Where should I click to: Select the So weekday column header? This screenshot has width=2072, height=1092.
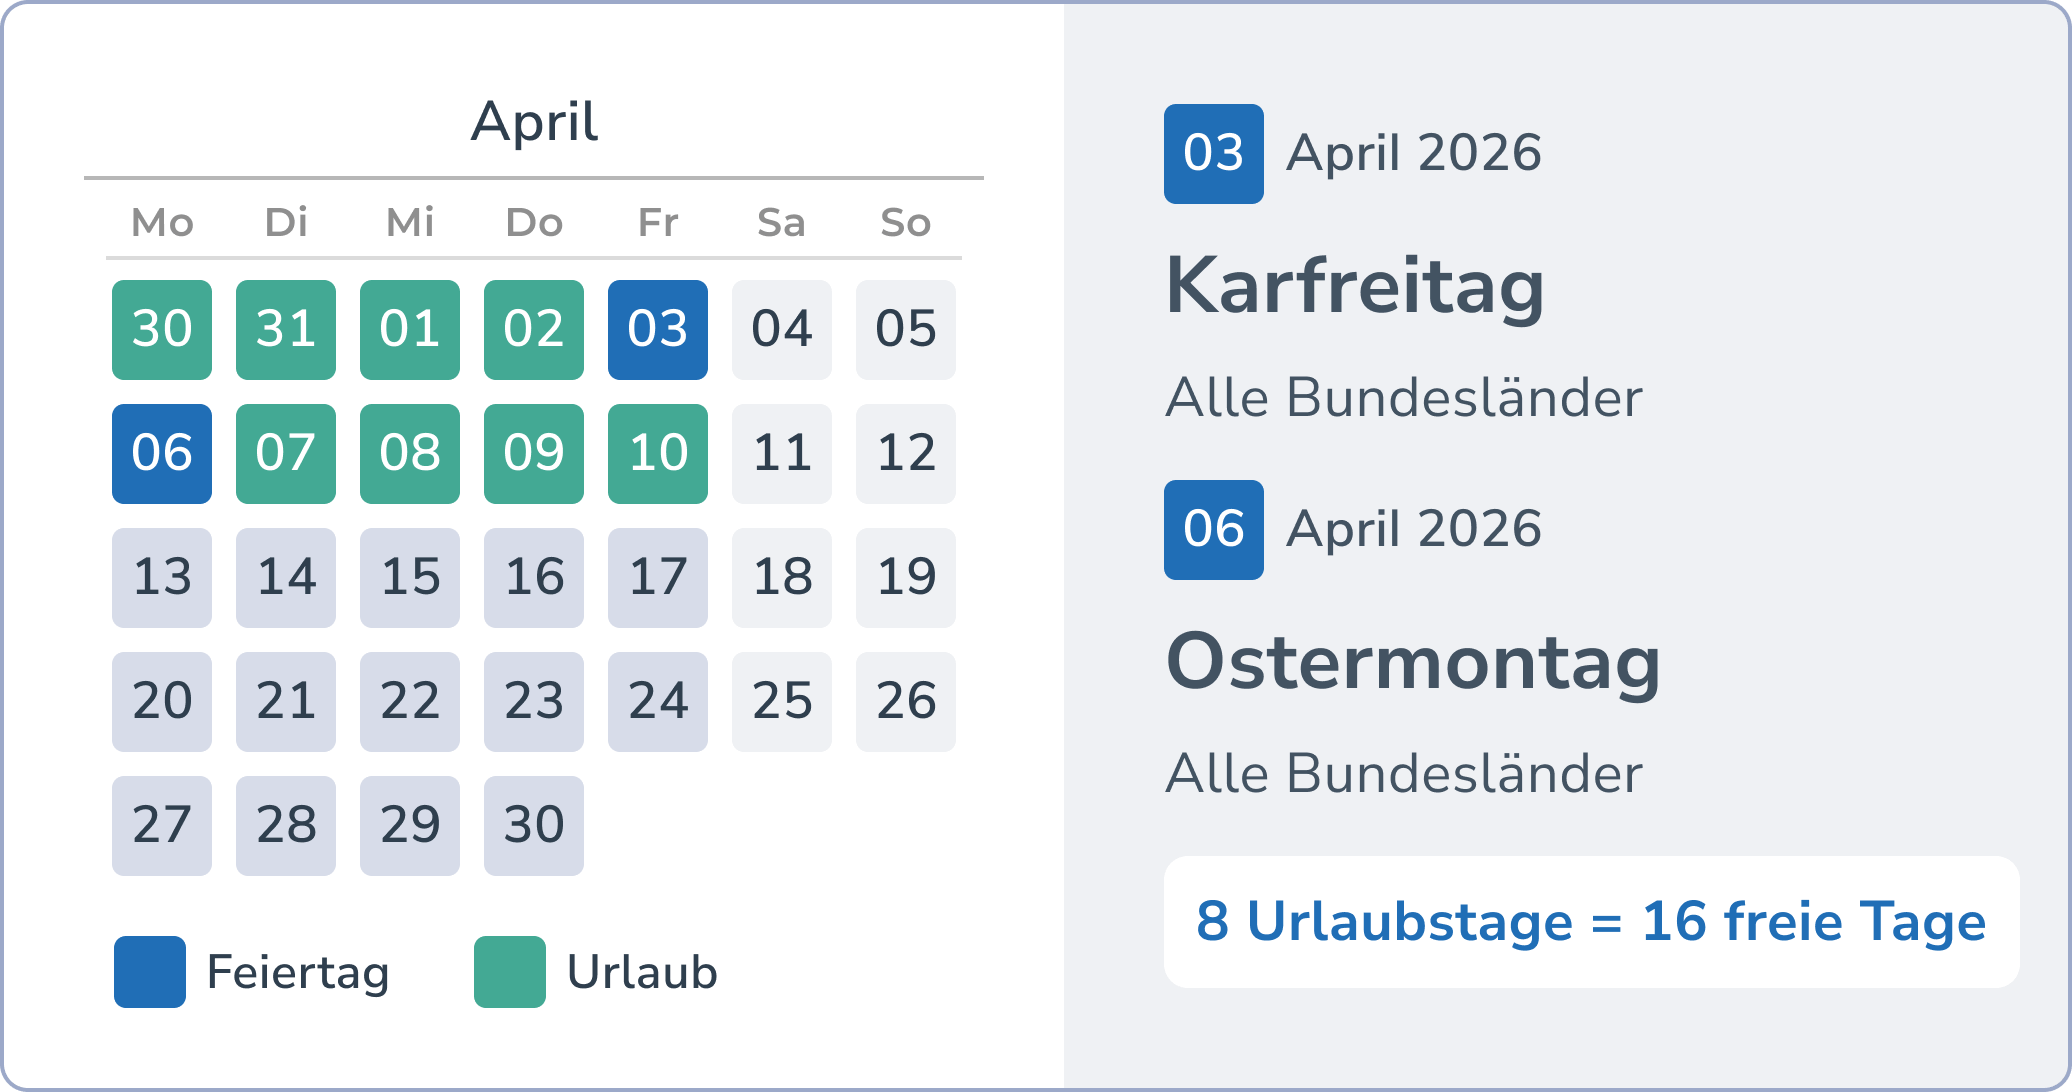pos(905,223)
